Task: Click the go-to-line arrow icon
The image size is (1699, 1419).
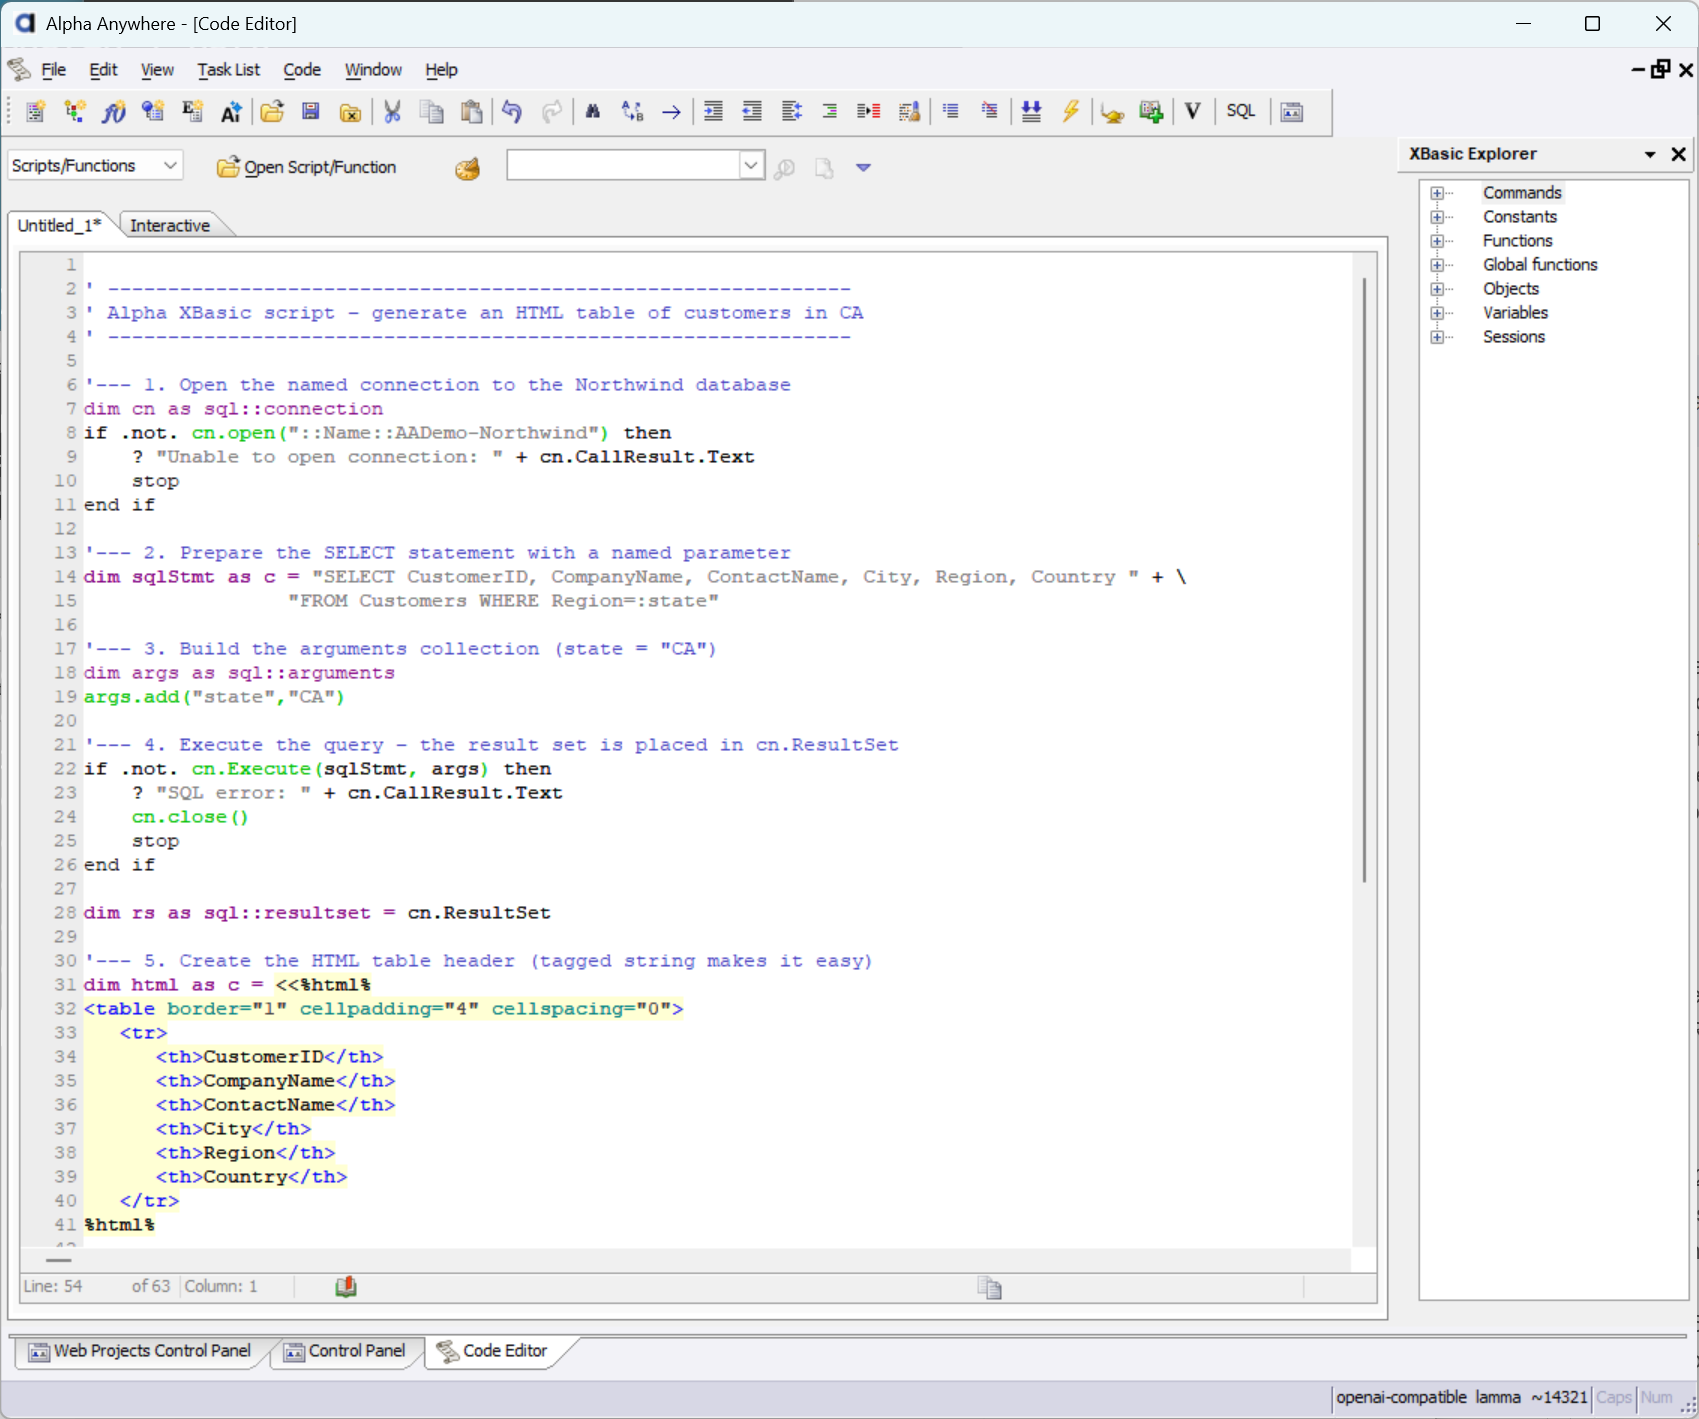Action: [x=672, y=112]
